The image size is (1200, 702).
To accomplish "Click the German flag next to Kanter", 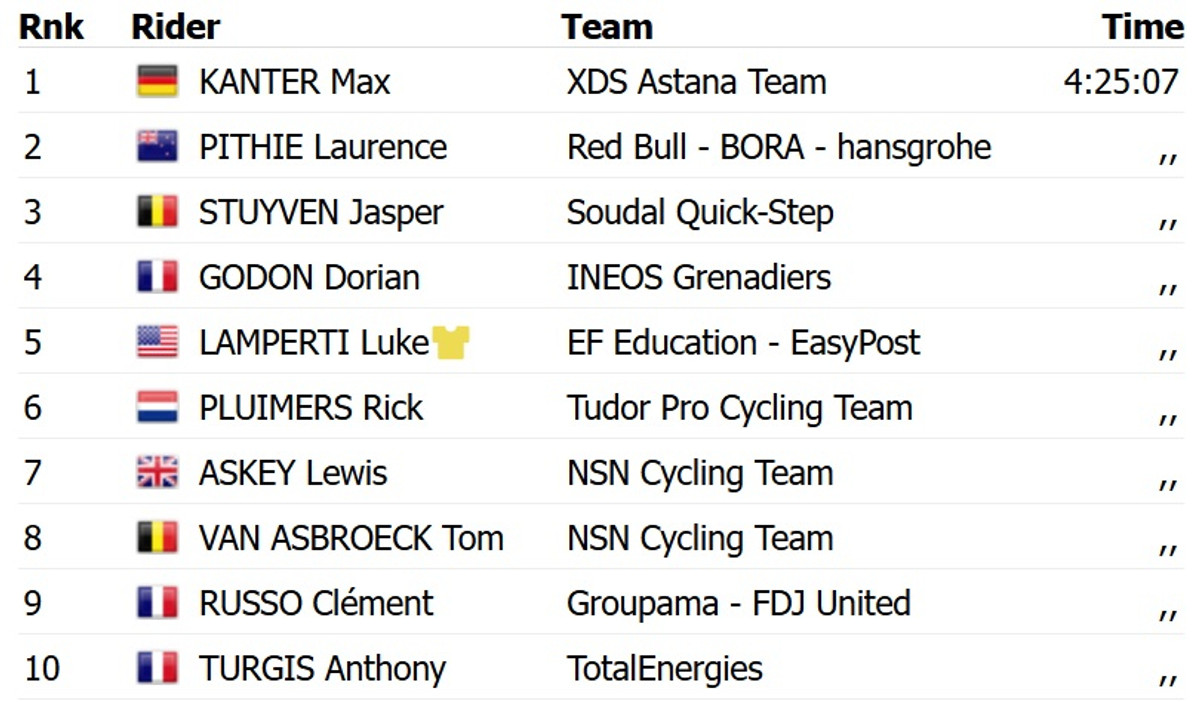I will (157, 82).
